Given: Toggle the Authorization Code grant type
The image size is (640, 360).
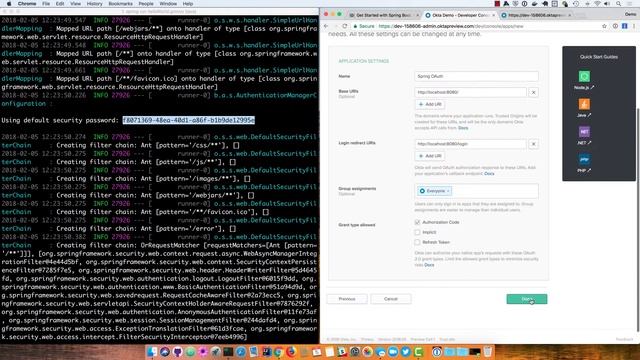Looking at the screenshot, I should (x=417, y=222).
